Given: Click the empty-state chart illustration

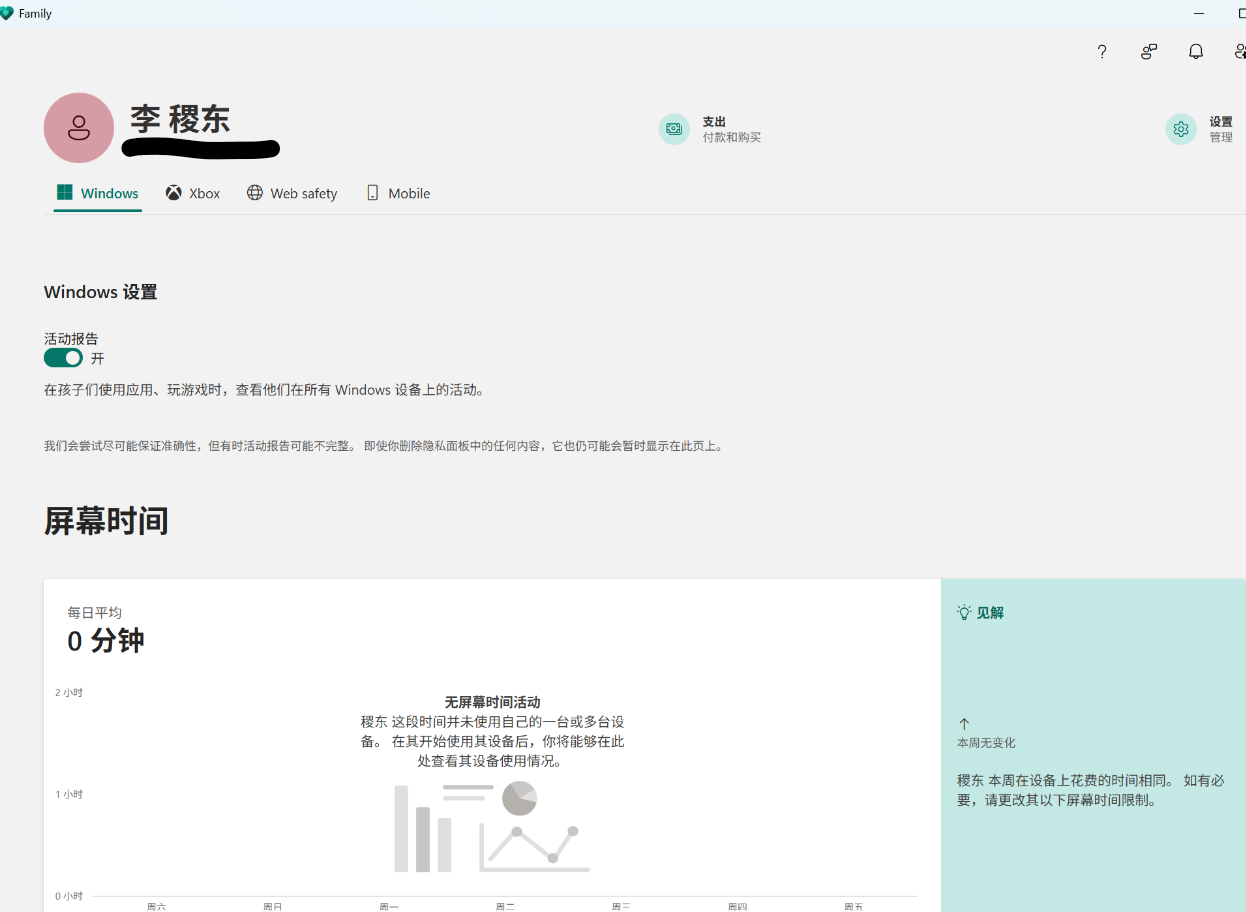Looking at the screenshot, I should tap(492, 826).
